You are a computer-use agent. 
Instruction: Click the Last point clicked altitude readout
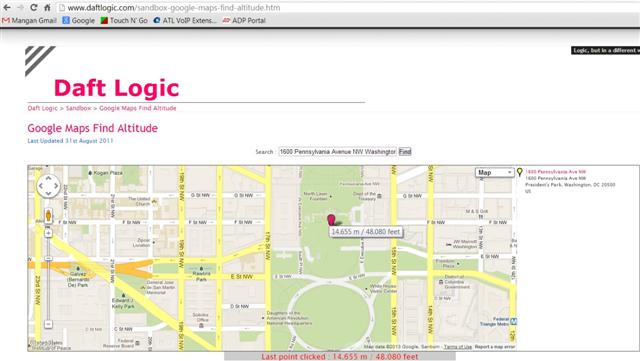click(340, 357)
